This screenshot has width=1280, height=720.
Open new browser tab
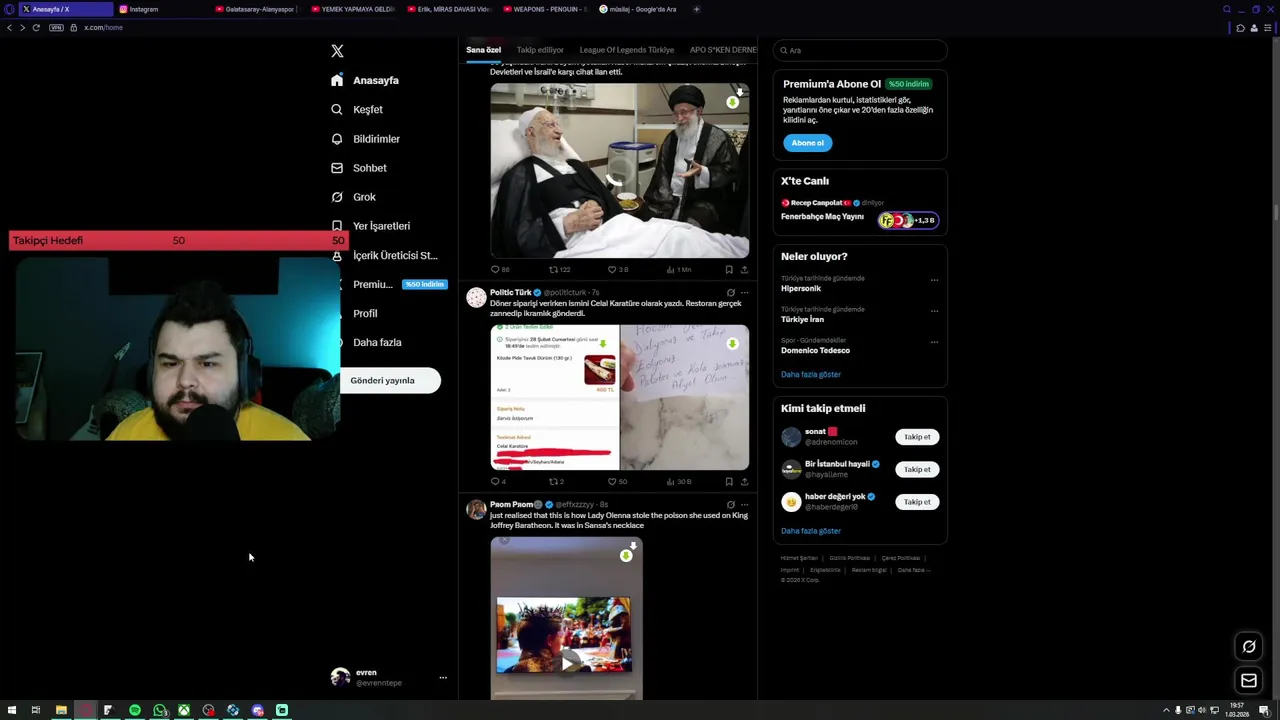click(696, 9)
